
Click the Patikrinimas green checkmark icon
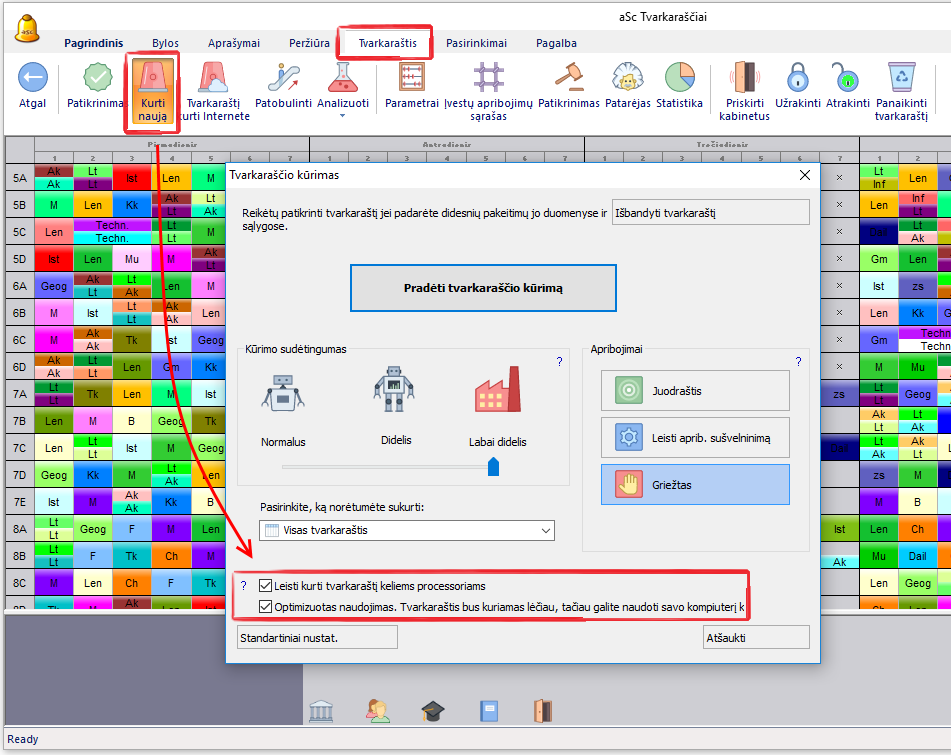click(97, 78)
